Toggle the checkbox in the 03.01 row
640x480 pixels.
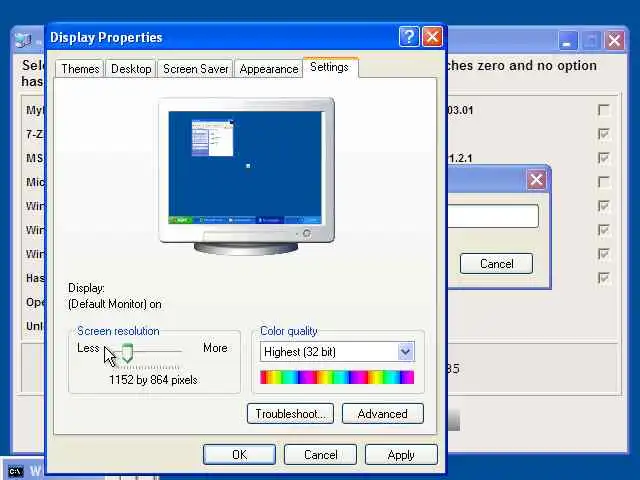pos(604,110)
